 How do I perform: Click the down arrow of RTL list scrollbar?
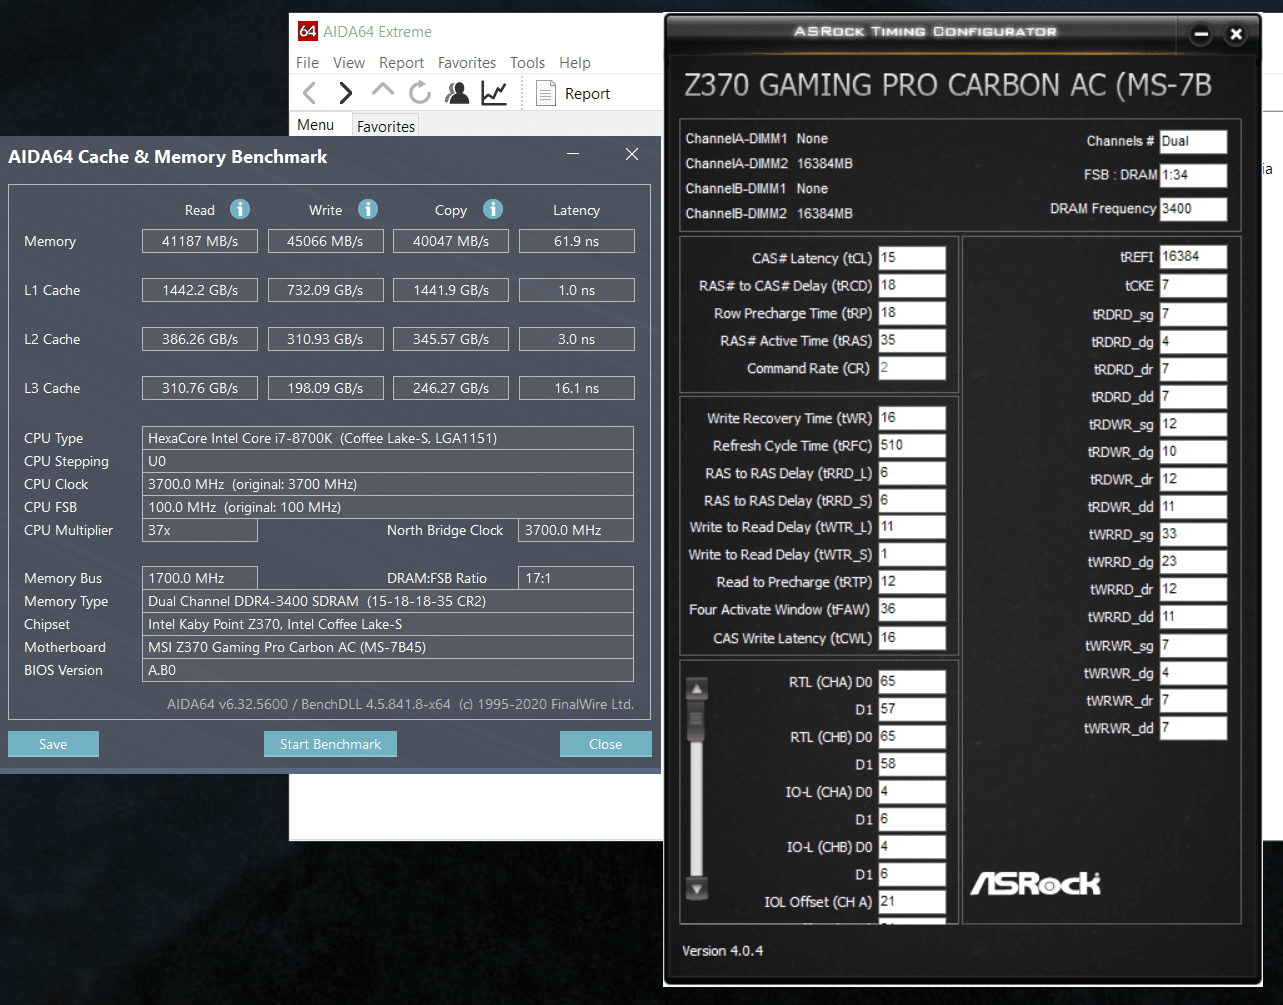click(x=697, y=887)
